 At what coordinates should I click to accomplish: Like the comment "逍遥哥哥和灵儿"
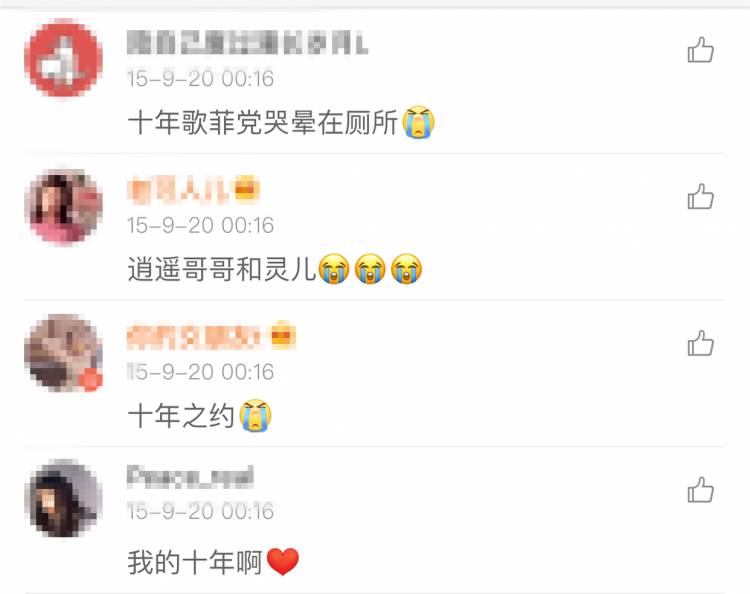click(x=700, y=197)
